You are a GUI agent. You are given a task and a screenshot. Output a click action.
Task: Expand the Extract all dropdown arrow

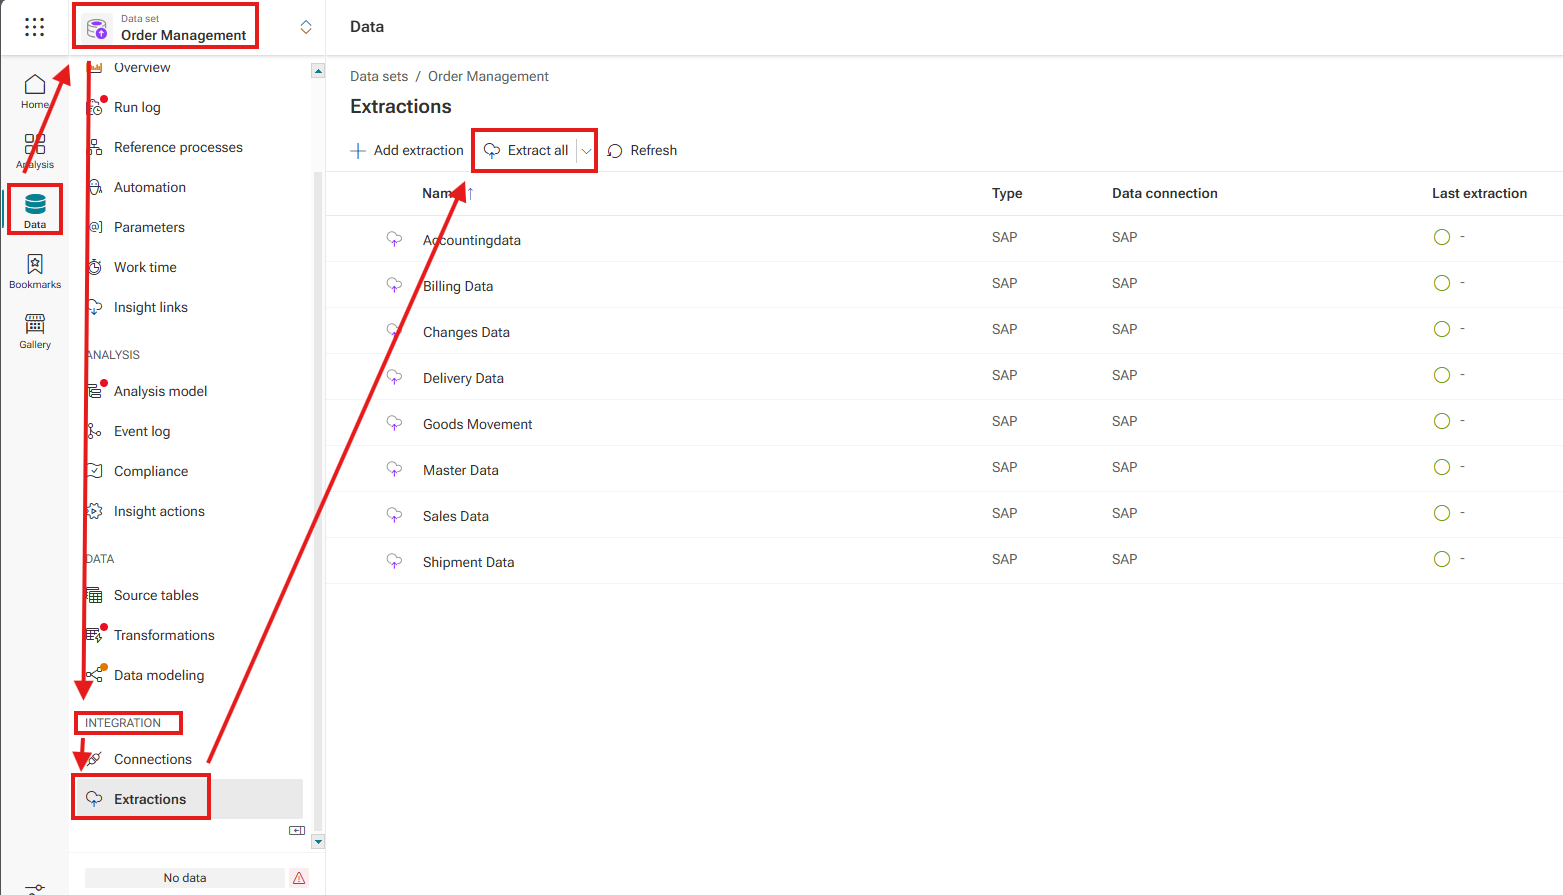tap(586, 151)
